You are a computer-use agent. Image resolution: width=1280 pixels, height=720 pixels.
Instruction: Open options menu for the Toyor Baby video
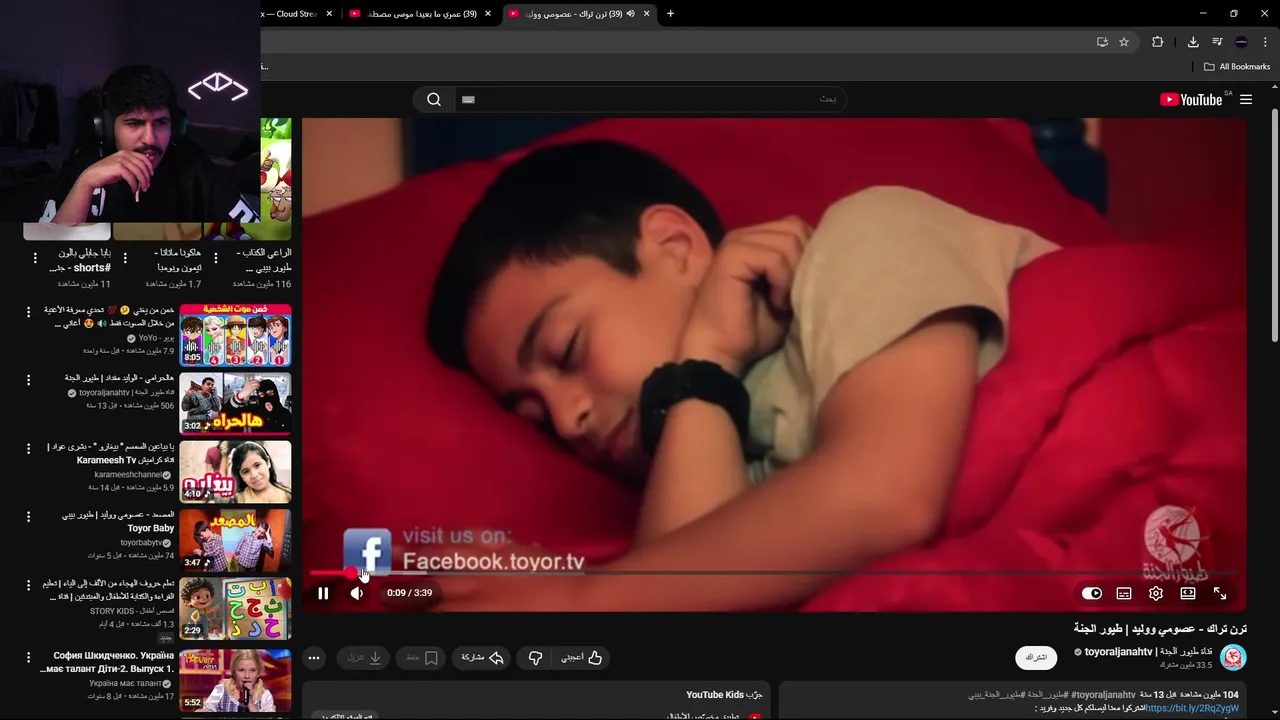28,516
